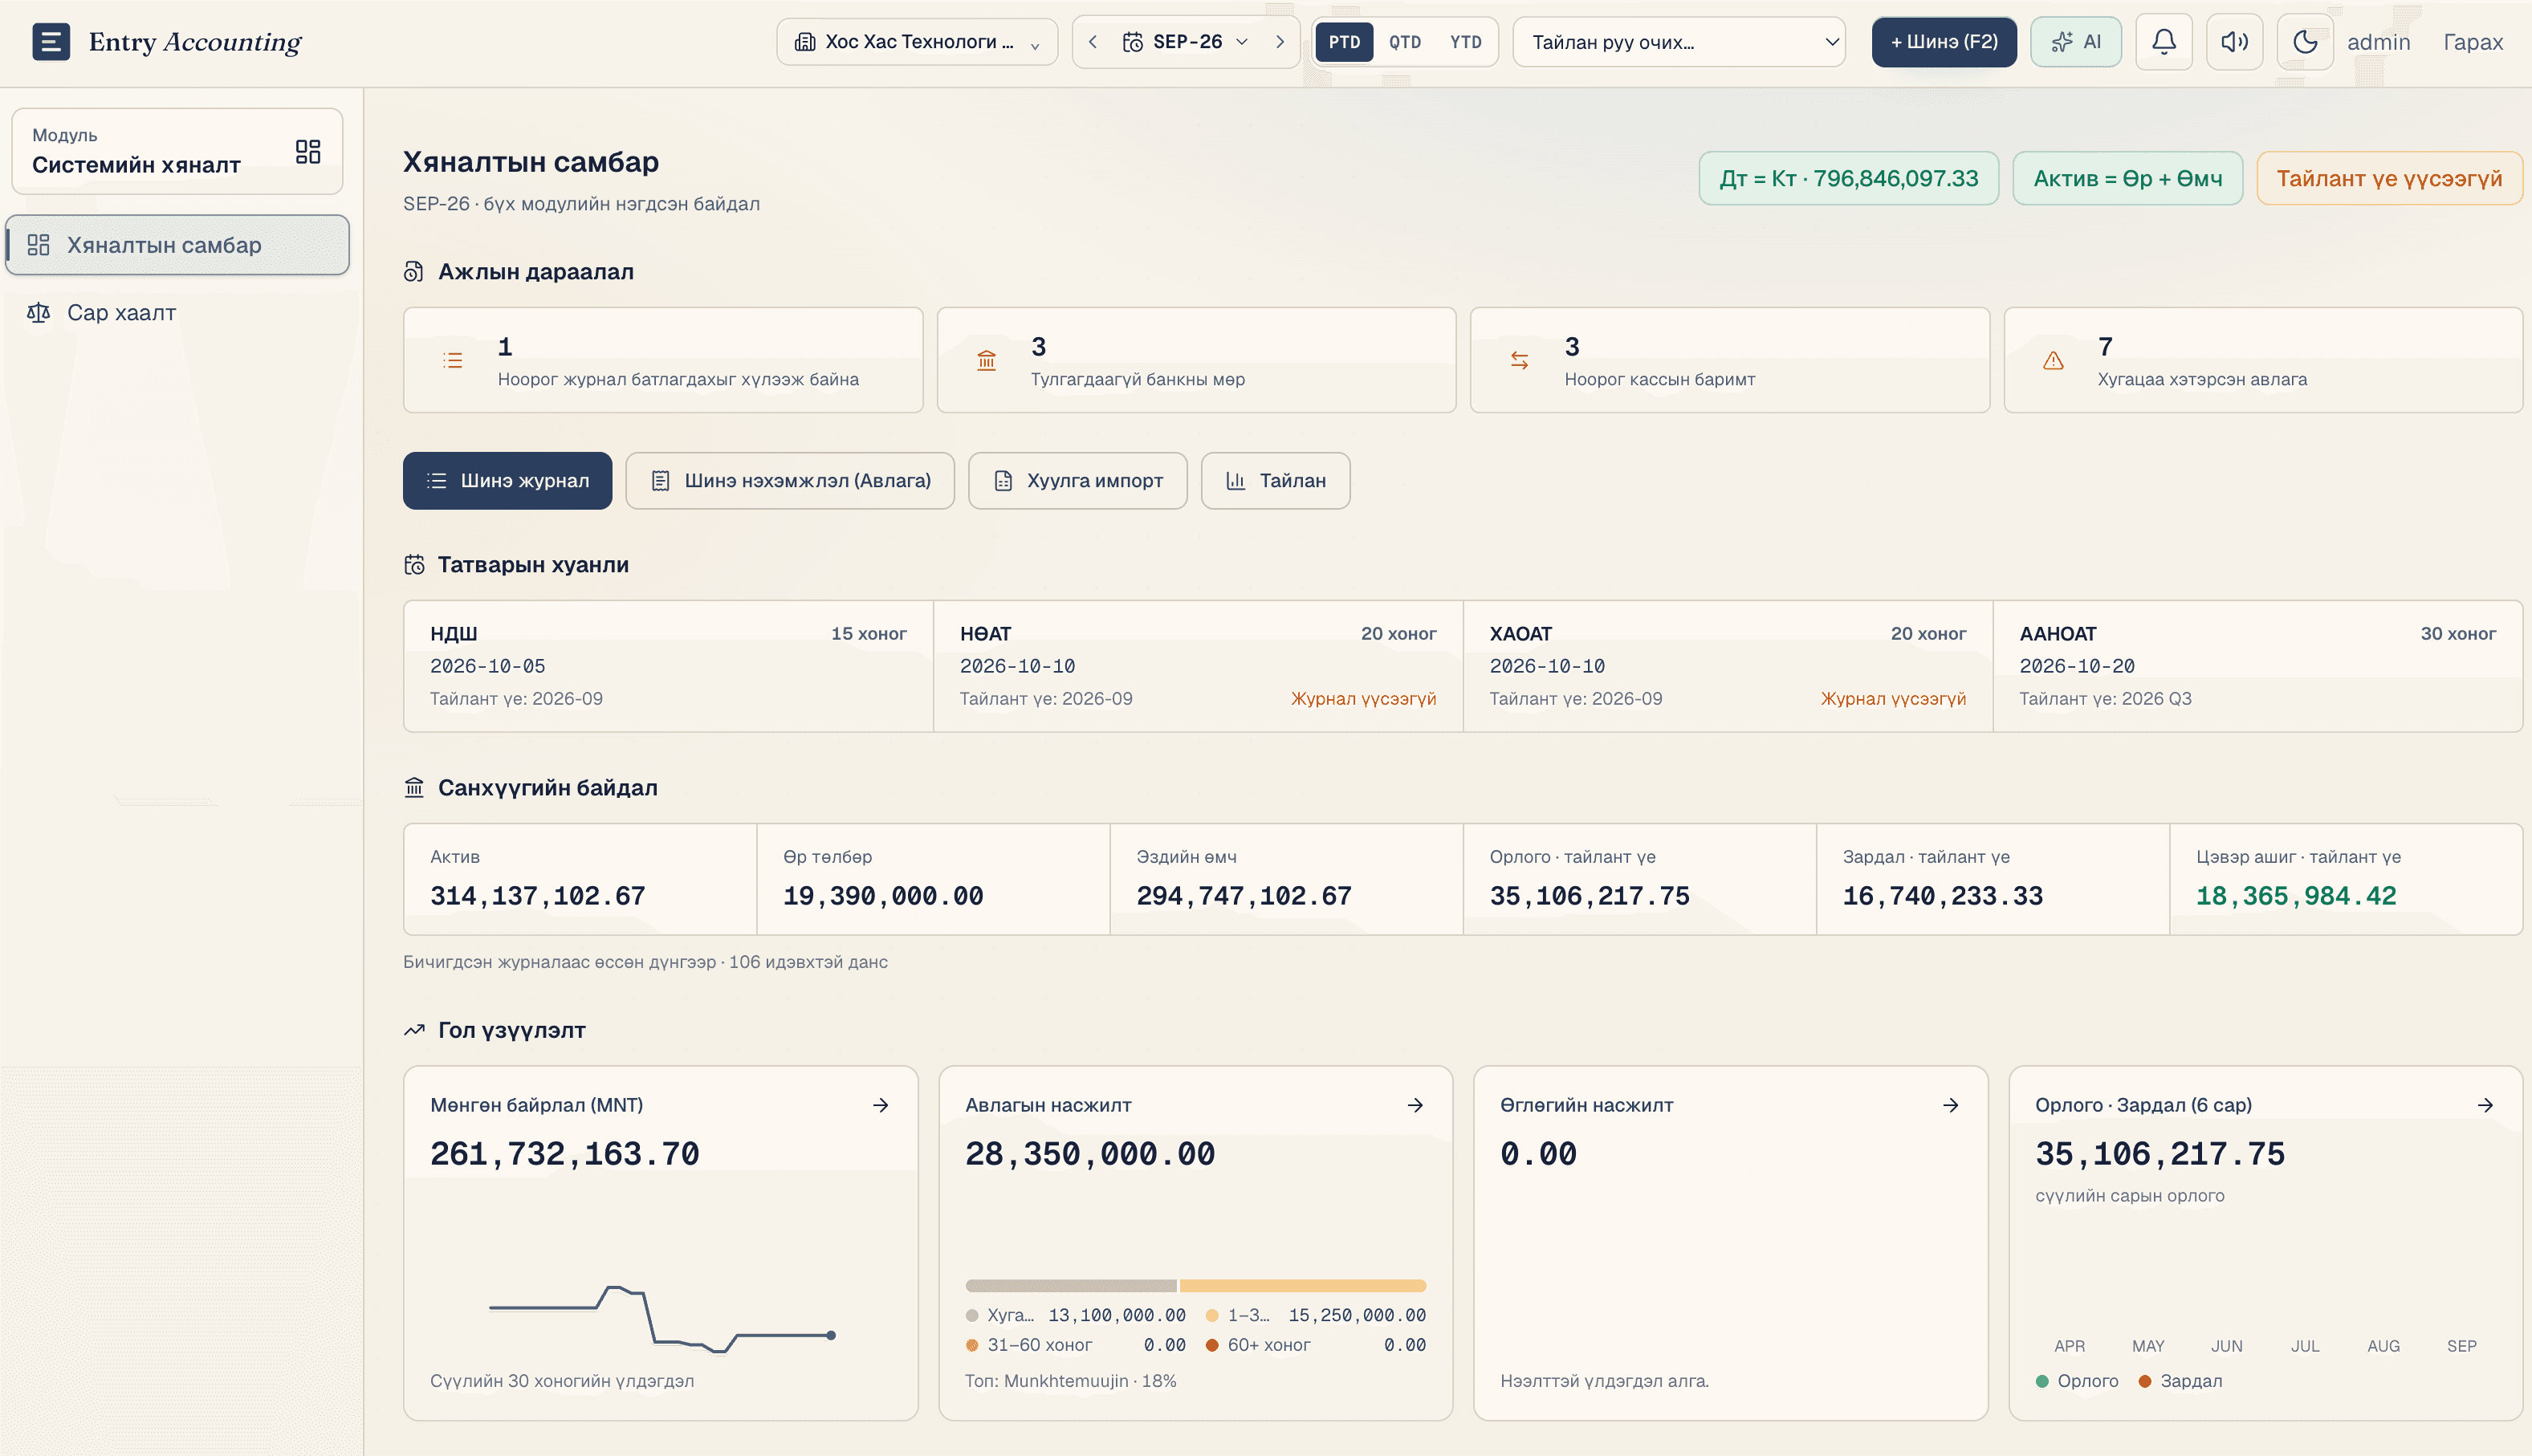This screenshot has width=2532, height=1456.
Task: Open Авлагын насжилт card arrow
Action: tap(1415, 1105)
